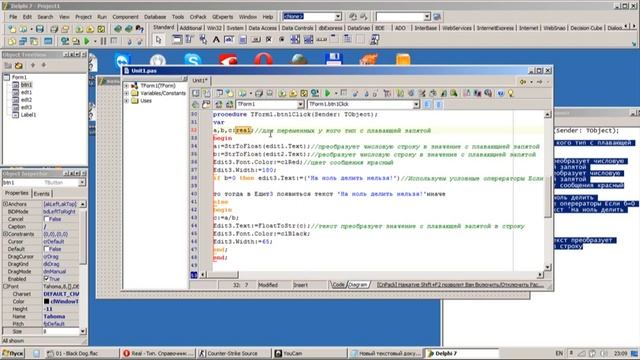The image size is (640, 360).
Task: Expand the Anchors property in Object Inspector
Action: (5, 204)
